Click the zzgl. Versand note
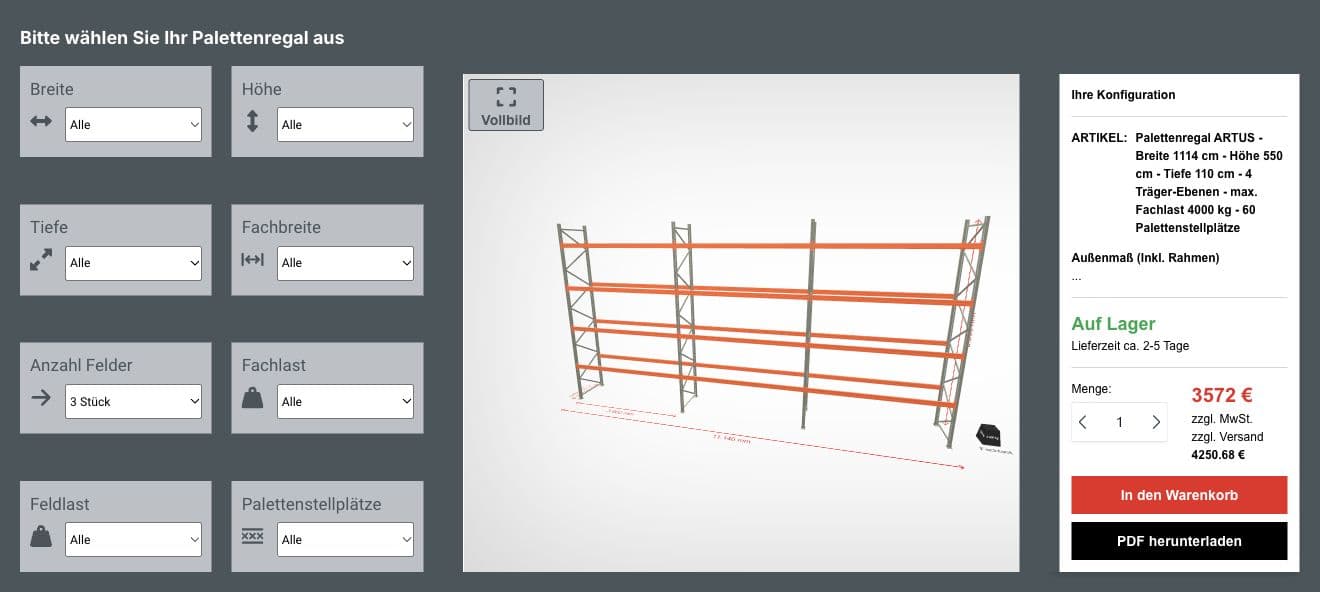This screenshot has height=592, width=1320. (1227, 437)
